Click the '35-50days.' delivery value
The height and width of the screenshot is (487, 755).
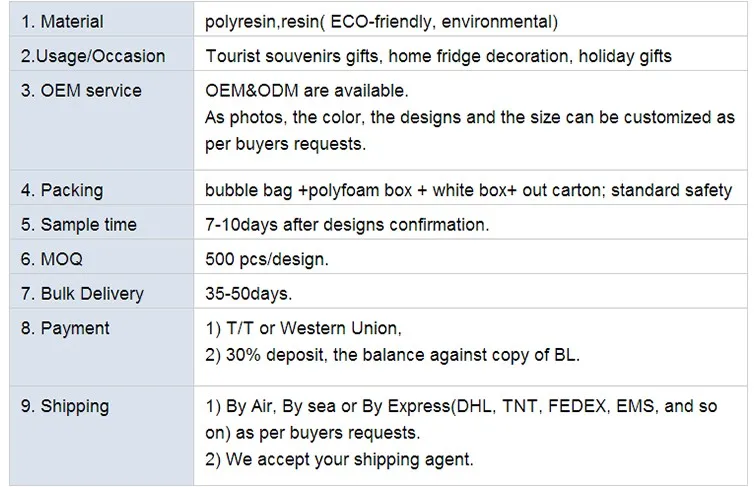point(249,294)
